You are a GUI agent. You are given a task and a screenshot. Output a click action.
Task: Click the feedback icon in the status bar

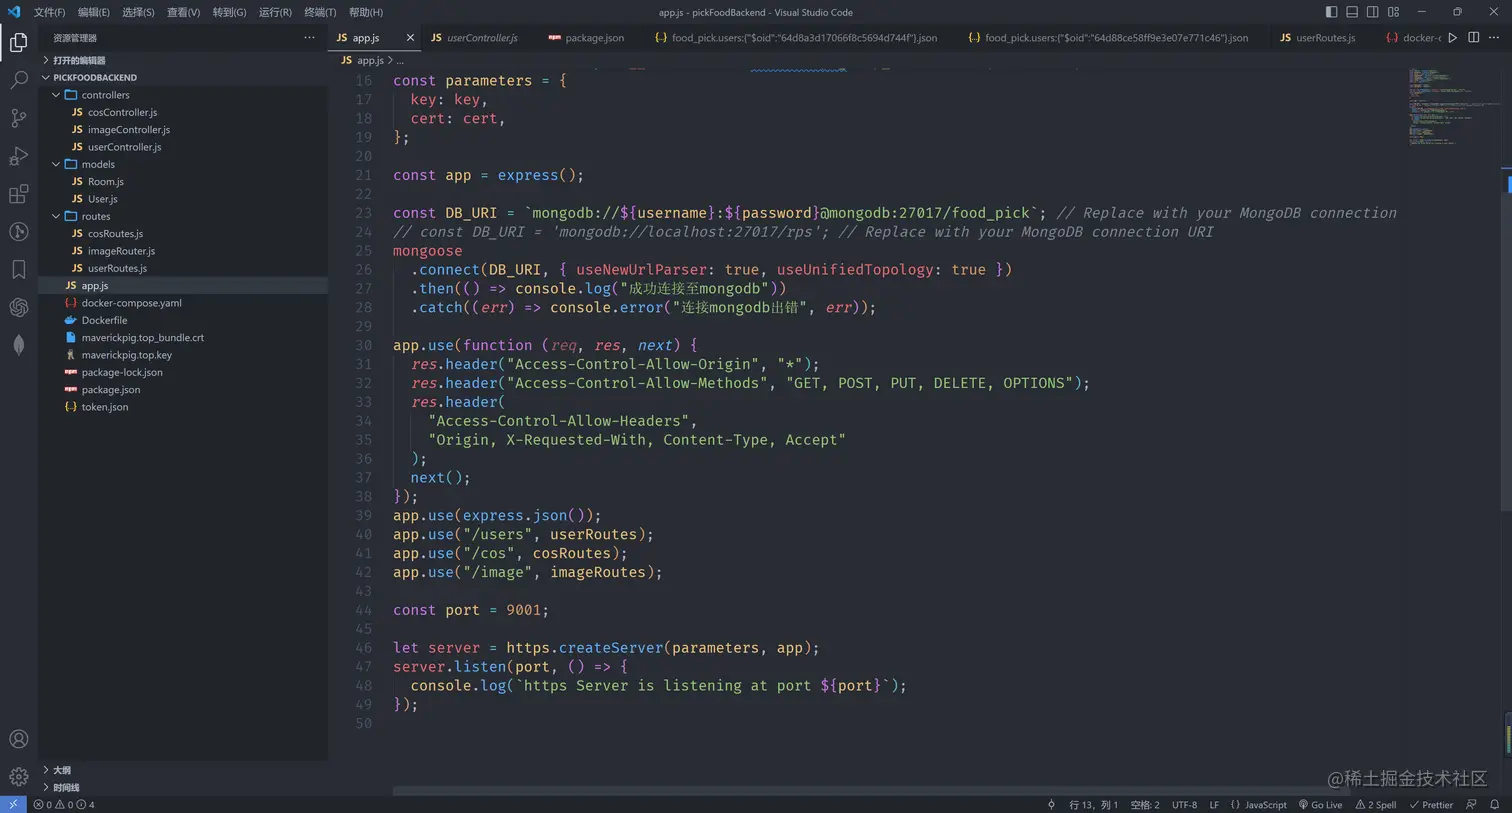(x=1471, y=804)
